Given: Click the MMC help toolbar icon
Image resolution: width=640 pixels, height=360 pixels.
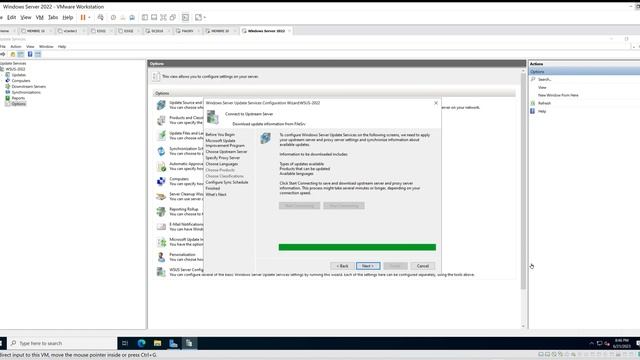Looking at the screenshot, I should (30, 54).
